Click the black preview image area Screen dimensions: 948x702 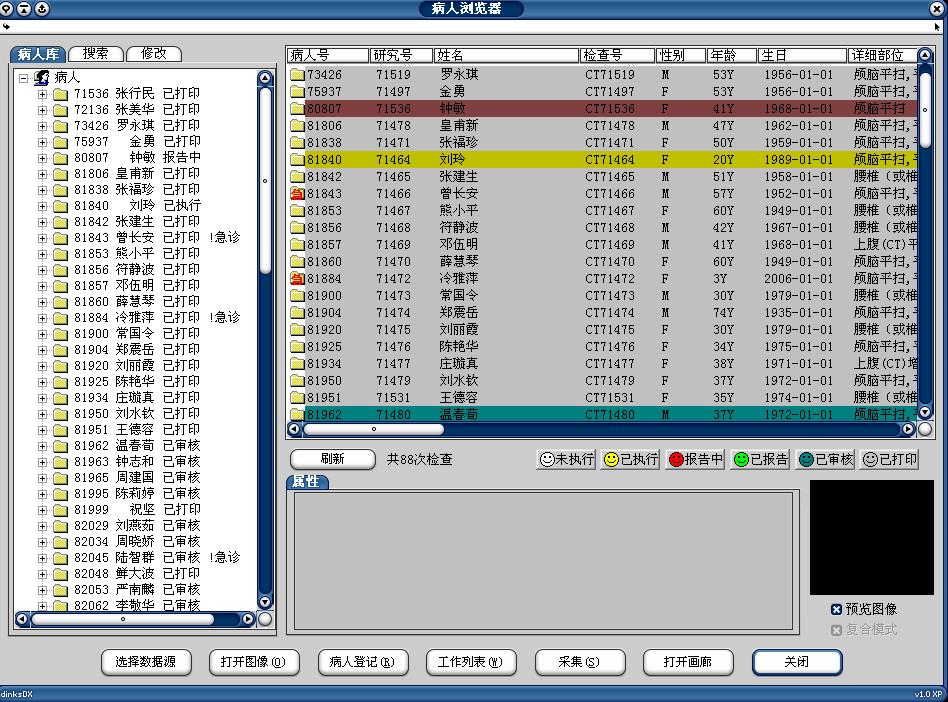click(x=872, y=538)
